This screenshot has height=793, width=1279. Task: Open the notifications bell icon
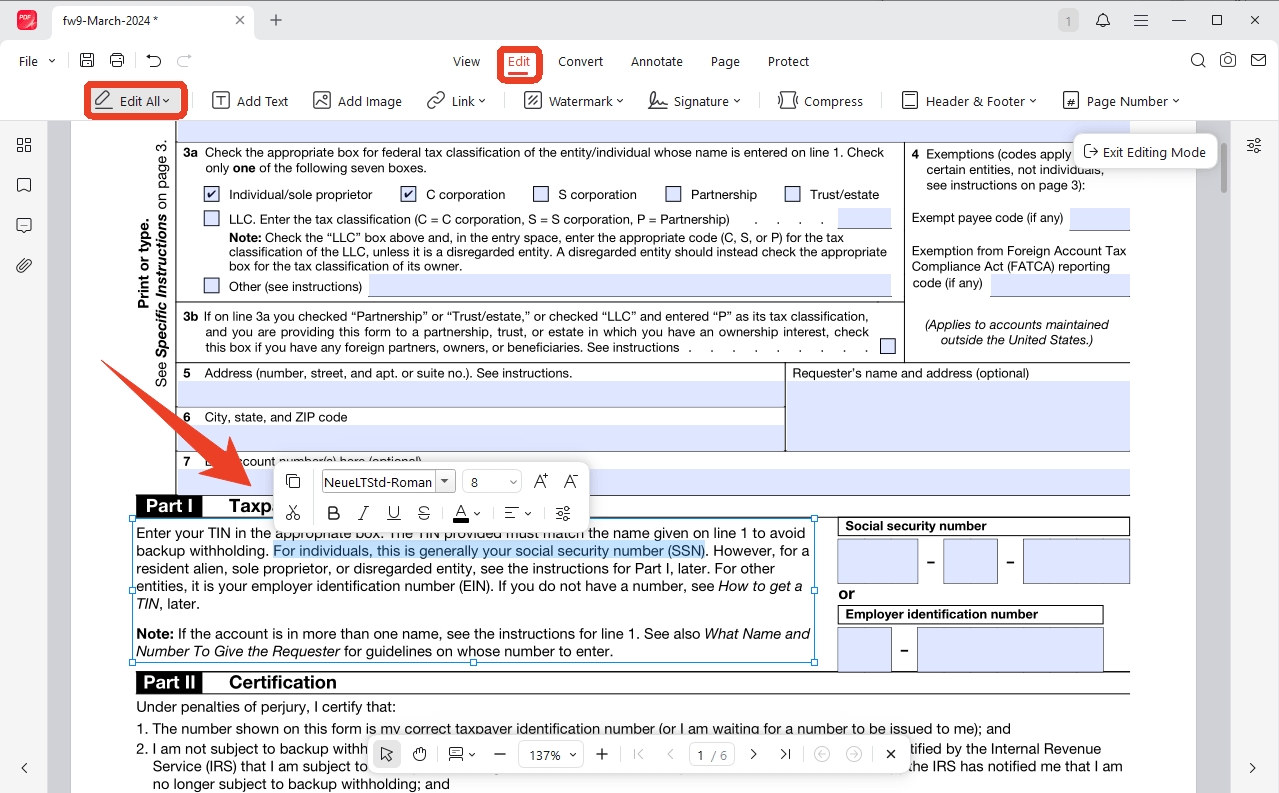click(1103, 20)
